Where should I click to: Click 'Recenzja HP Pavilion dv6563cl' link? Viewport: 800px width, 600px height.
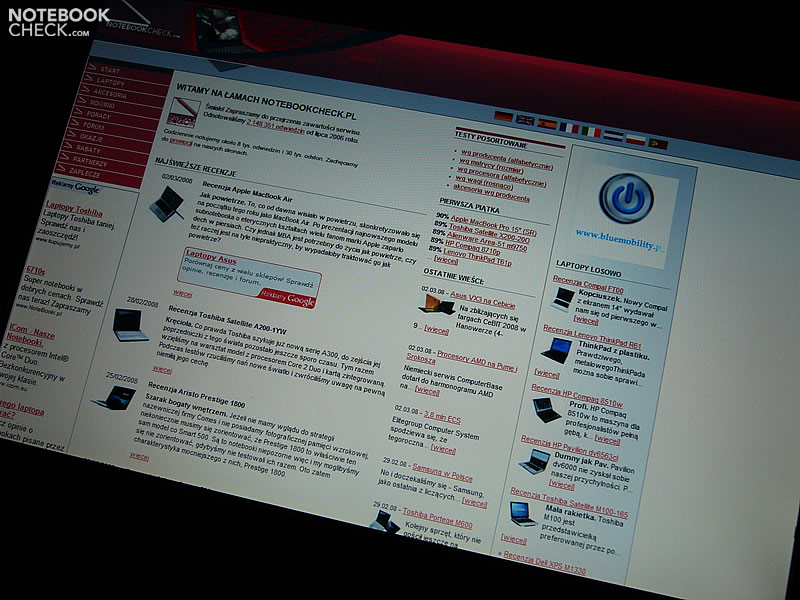569,448
